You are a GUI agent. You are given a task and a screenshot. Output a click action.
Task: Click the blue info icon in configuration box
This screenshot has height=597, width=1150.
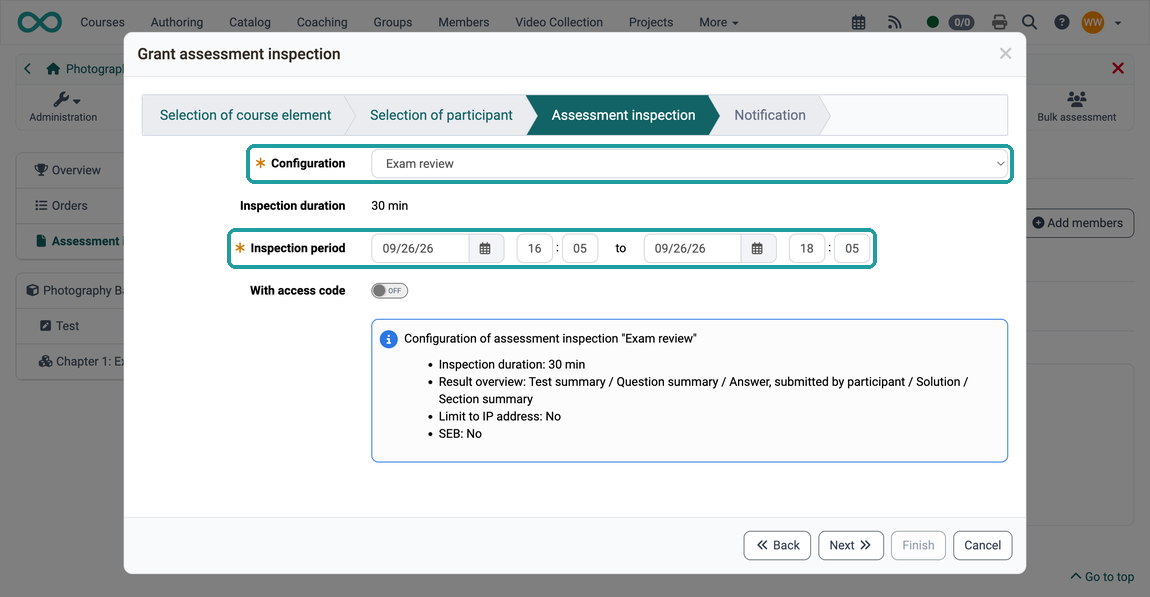click(x=388, y=339)
